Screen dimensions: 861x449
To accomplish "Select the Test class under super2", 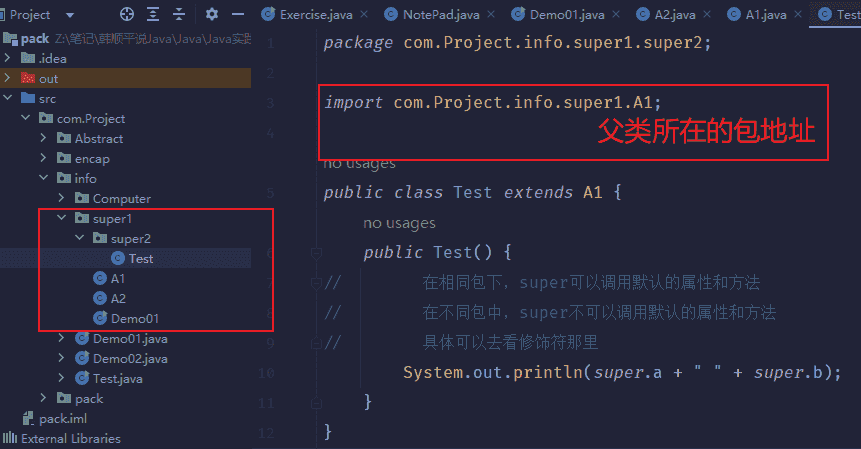I will pyautogui.click(x=140, y=258).
